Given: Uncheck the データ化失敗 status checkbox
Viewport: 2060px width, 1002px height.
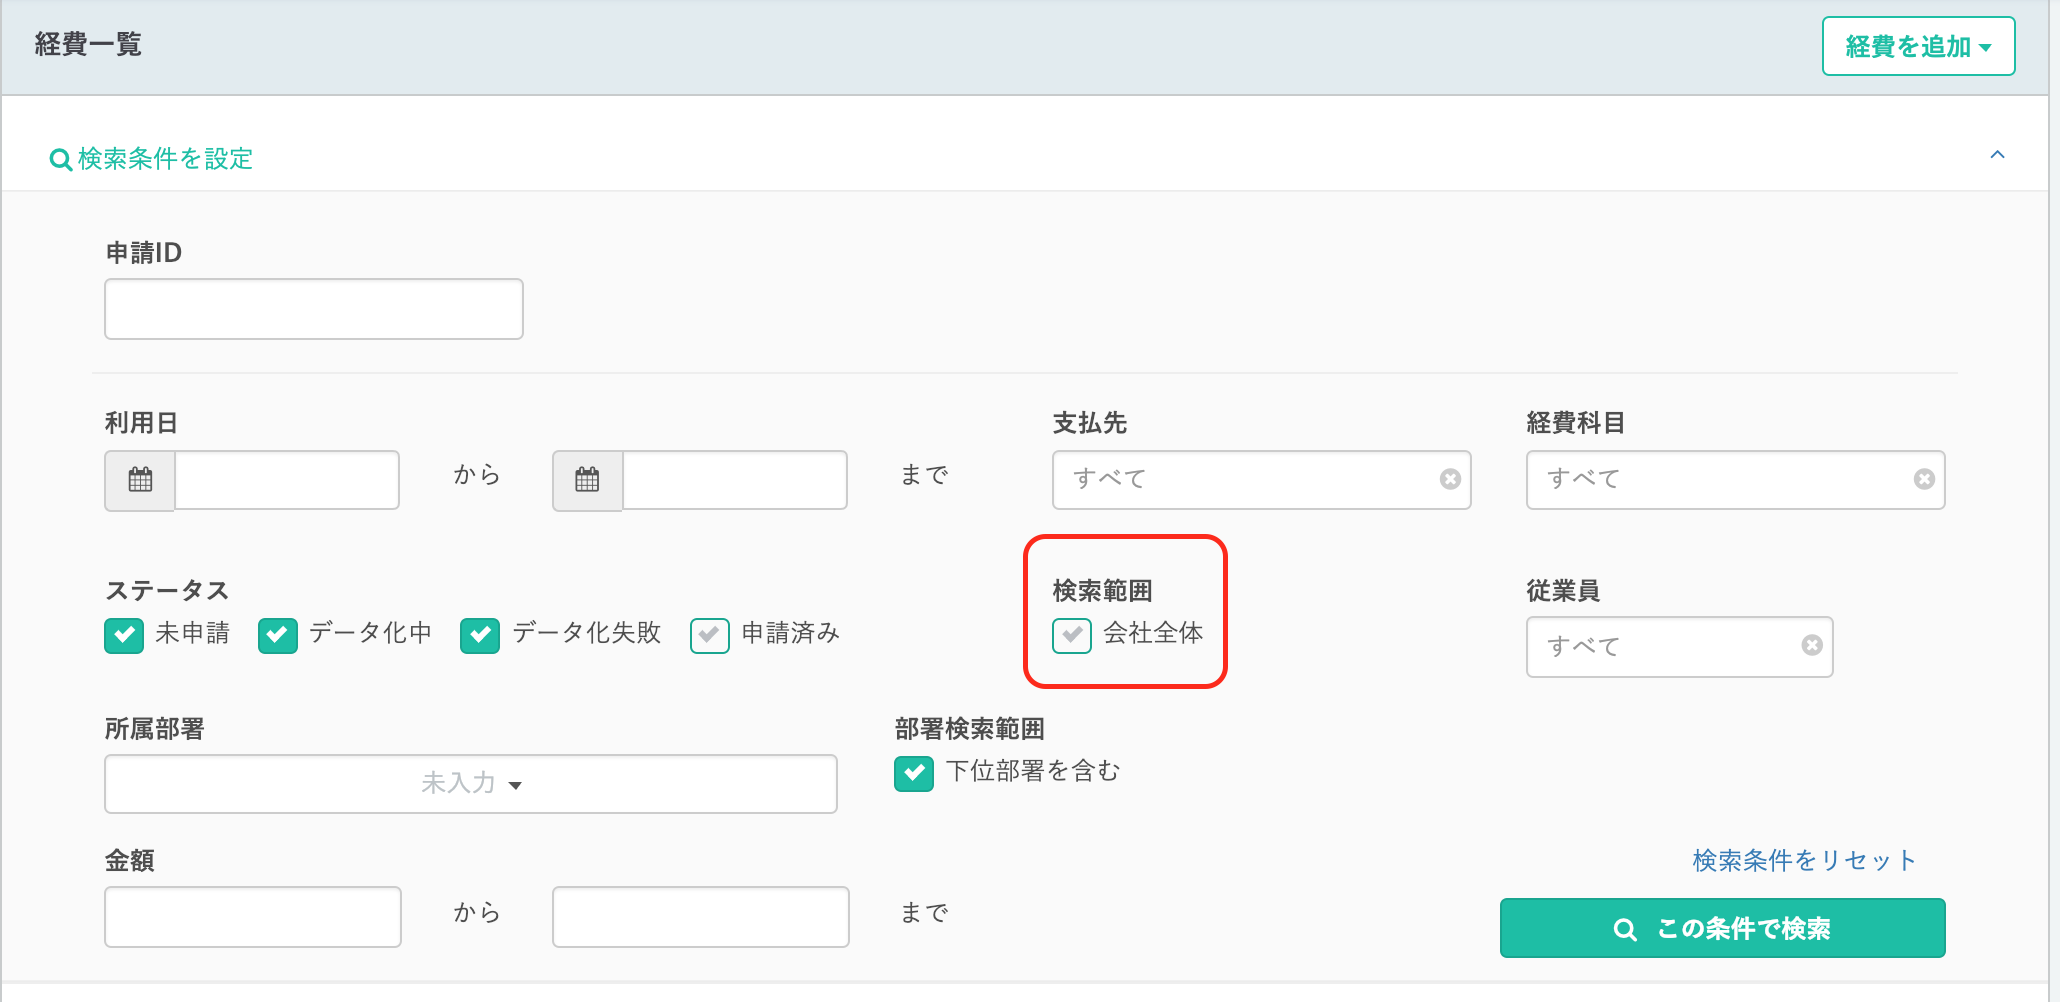Looking at the screenshot, I should pos(480,635).
